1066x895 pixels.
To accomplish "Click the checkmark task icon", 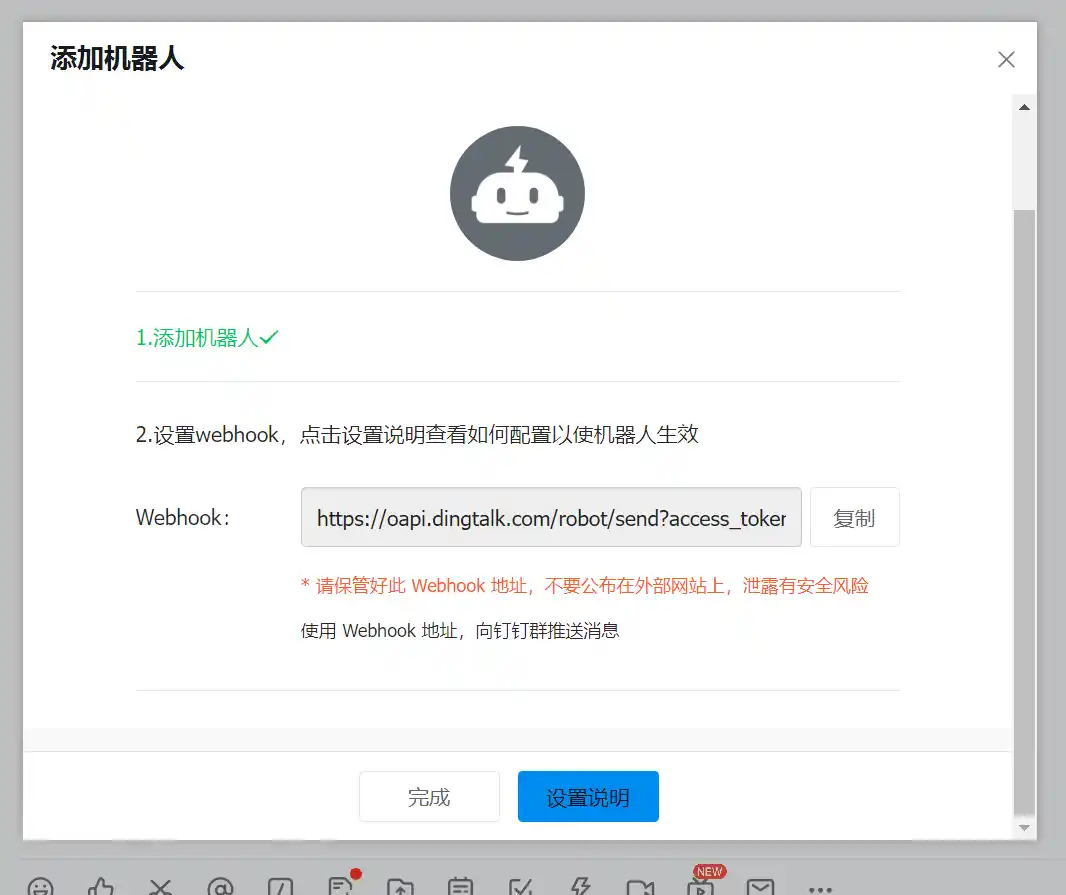I will click(520, 887).
